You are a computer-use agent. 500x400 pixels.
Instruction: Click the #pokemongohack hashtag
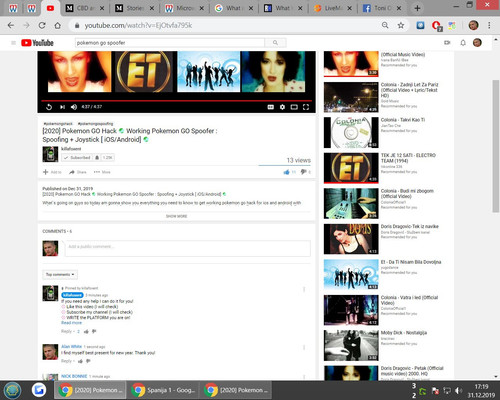[58, 124]
